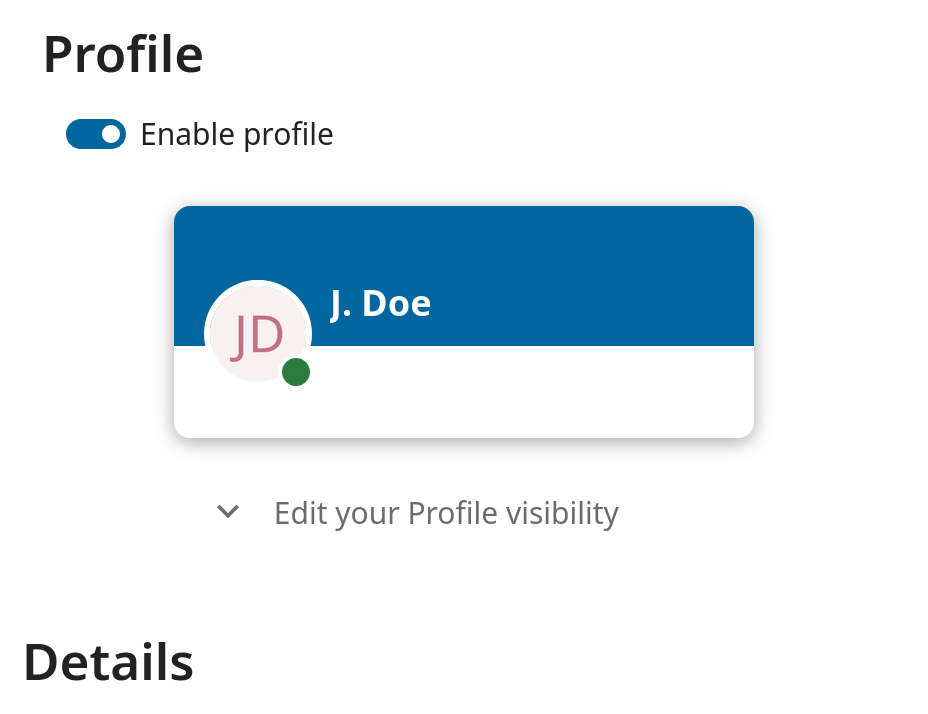Click the name J. Doe

point(380,303)
